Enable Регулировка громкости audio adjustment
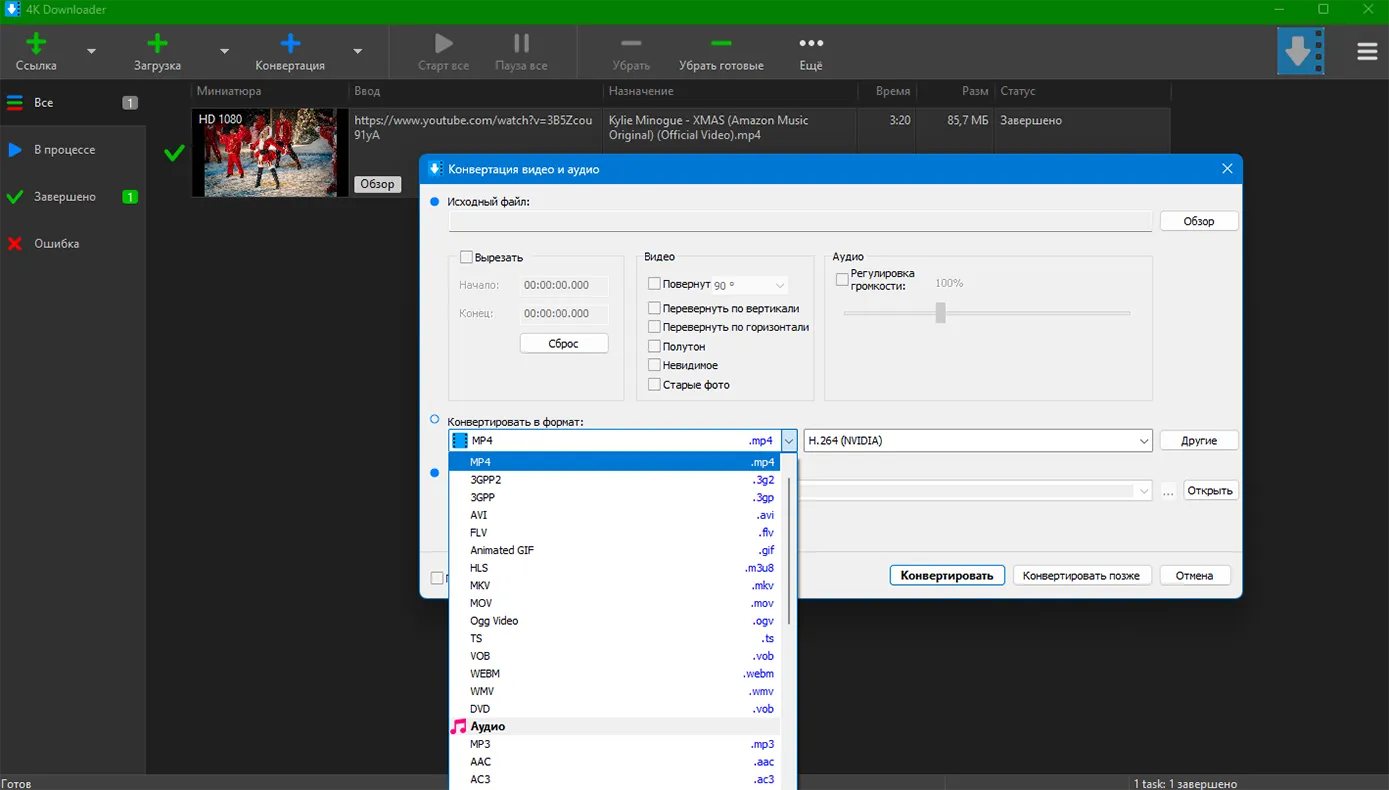 tap(842, 280)
